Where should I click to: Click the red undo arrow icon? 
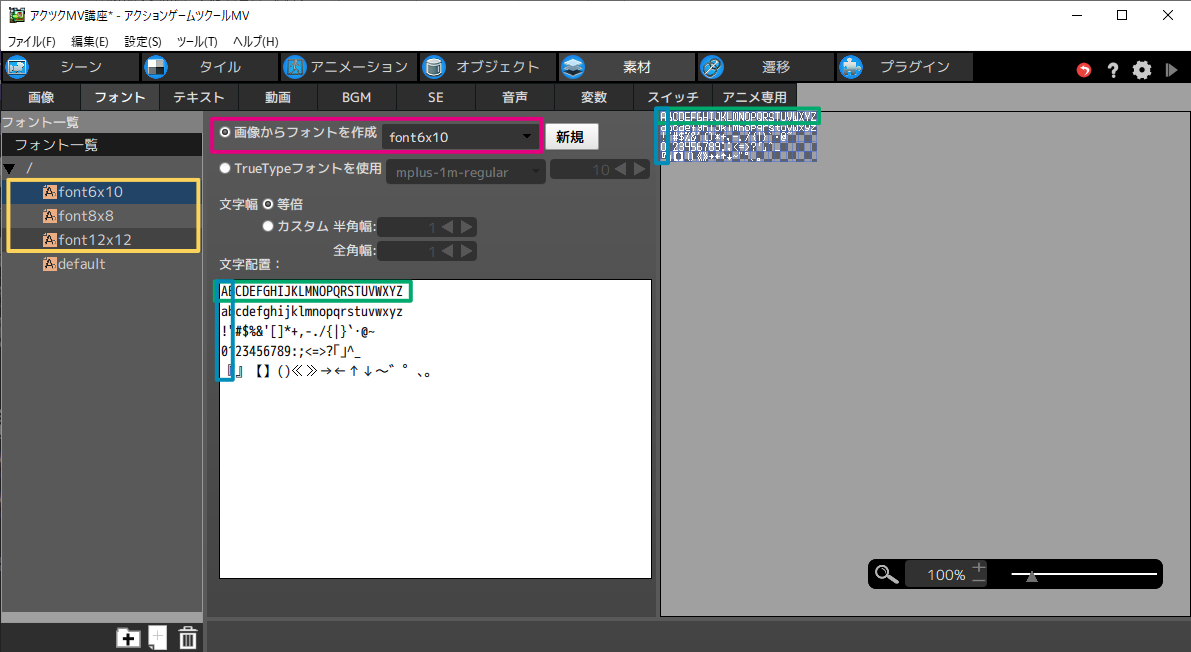pos(1084,70)
